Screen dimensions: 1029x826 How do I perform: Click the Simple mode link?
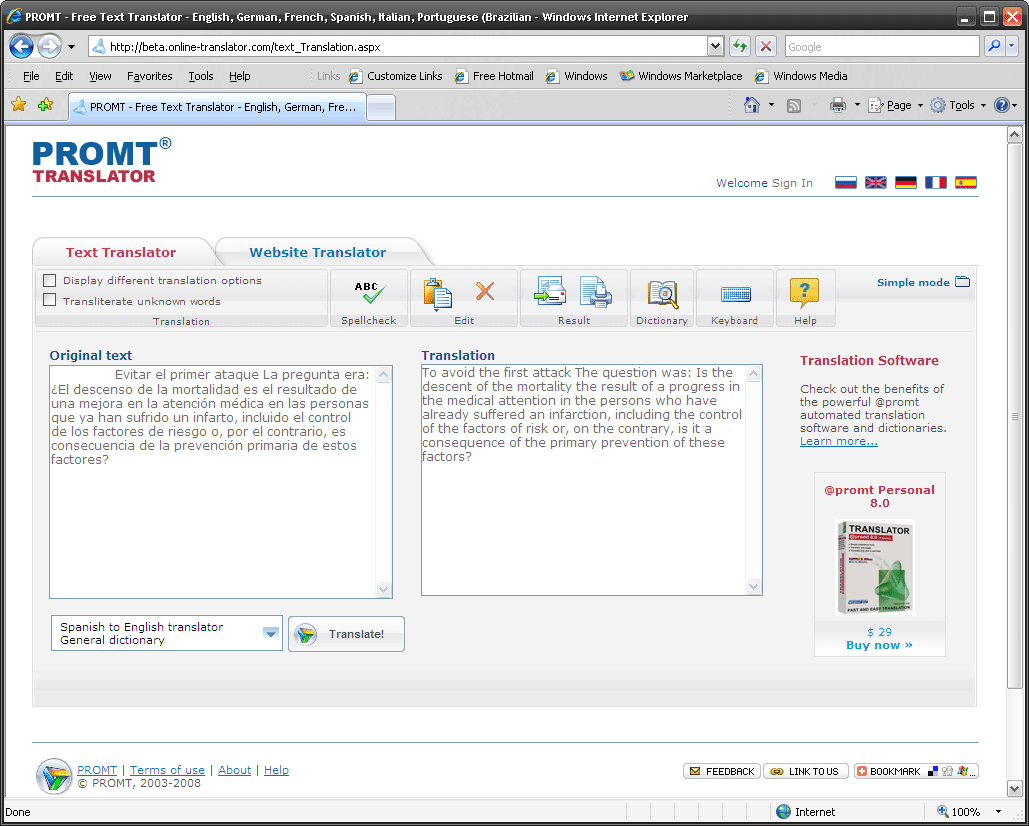pos(913,282)
